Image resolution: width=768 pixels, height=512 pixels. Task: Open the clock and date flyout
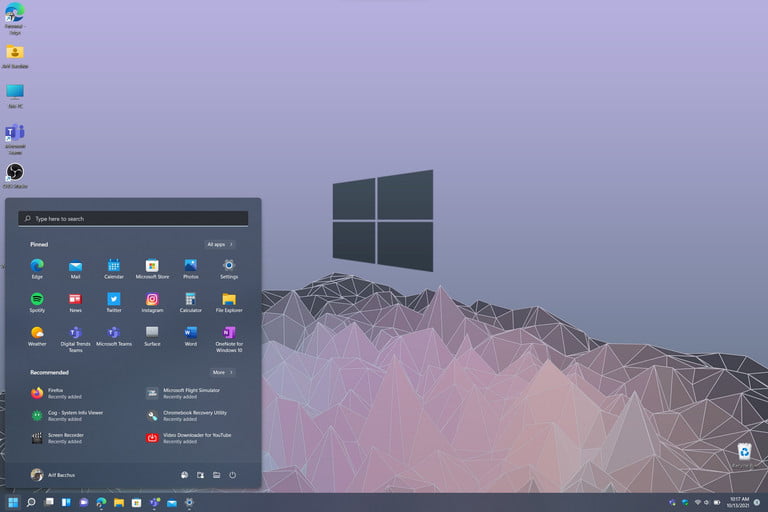point(738,502)
